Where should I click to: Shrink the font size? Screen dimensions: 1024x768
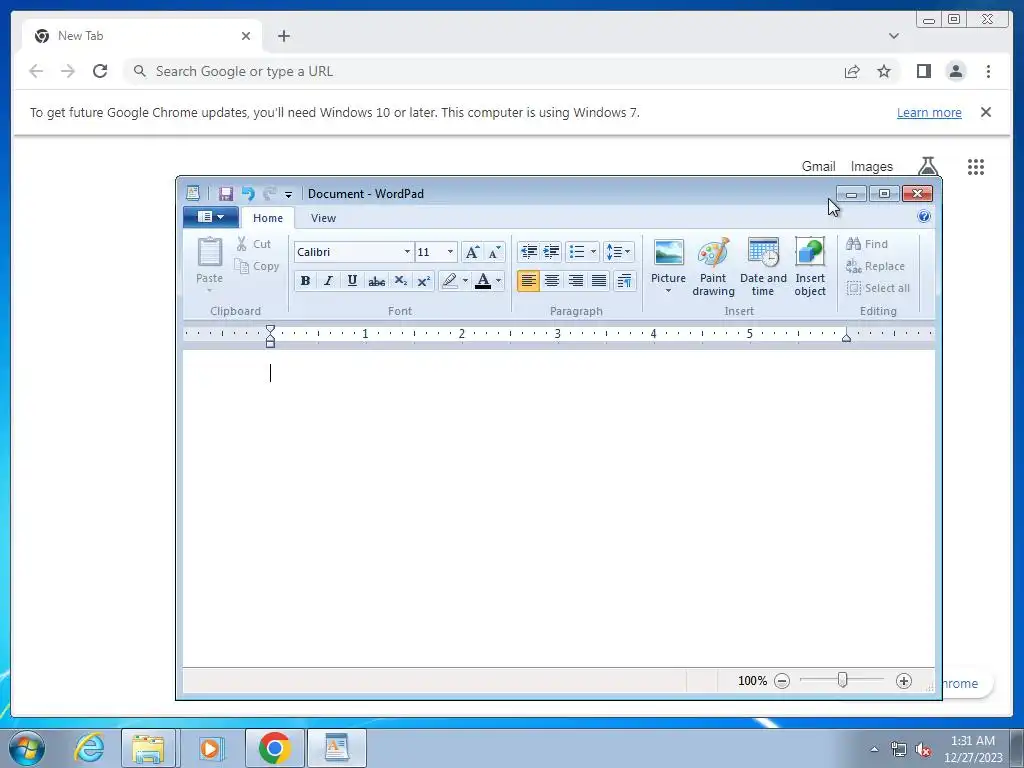coord(494,252)
